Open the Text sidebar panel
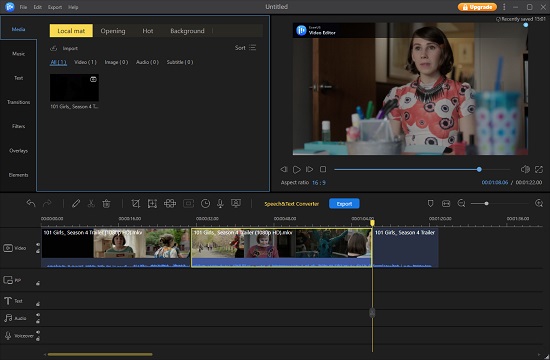Viewport: 550px width, 360px height. (18, 78)
